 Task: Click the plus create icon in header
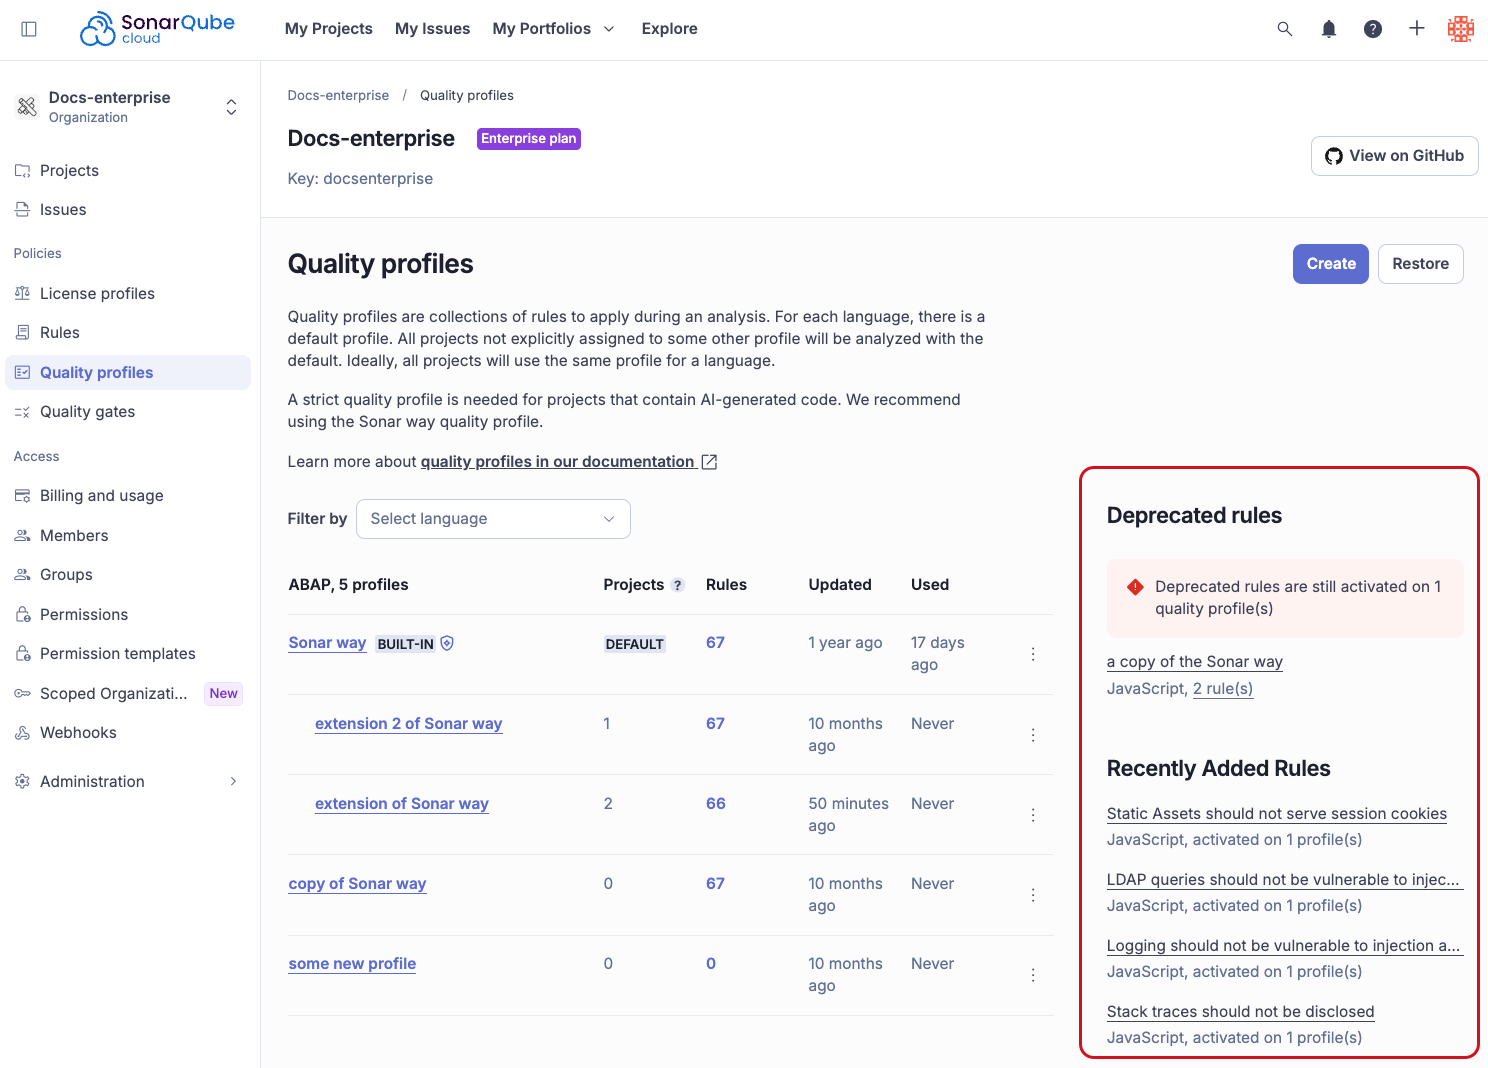point(1417,29)
